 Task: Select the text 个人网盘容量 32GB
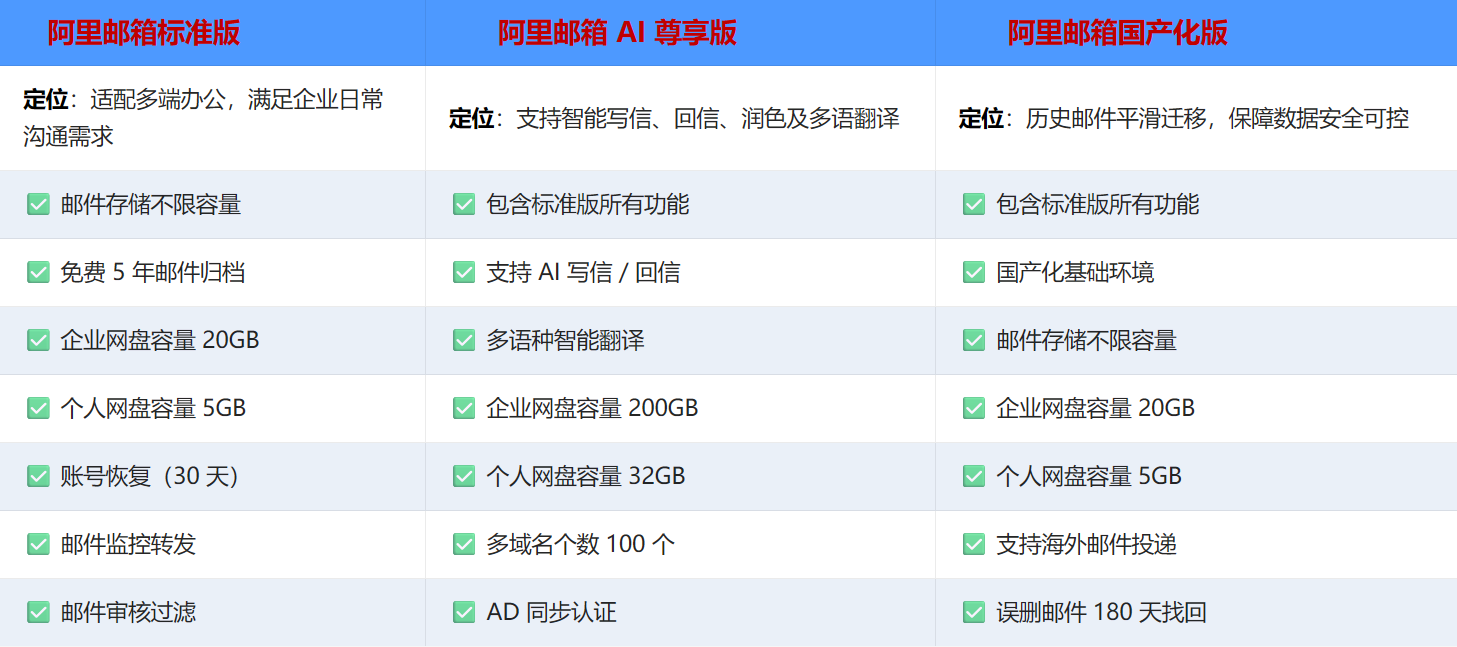pos(586,476)
